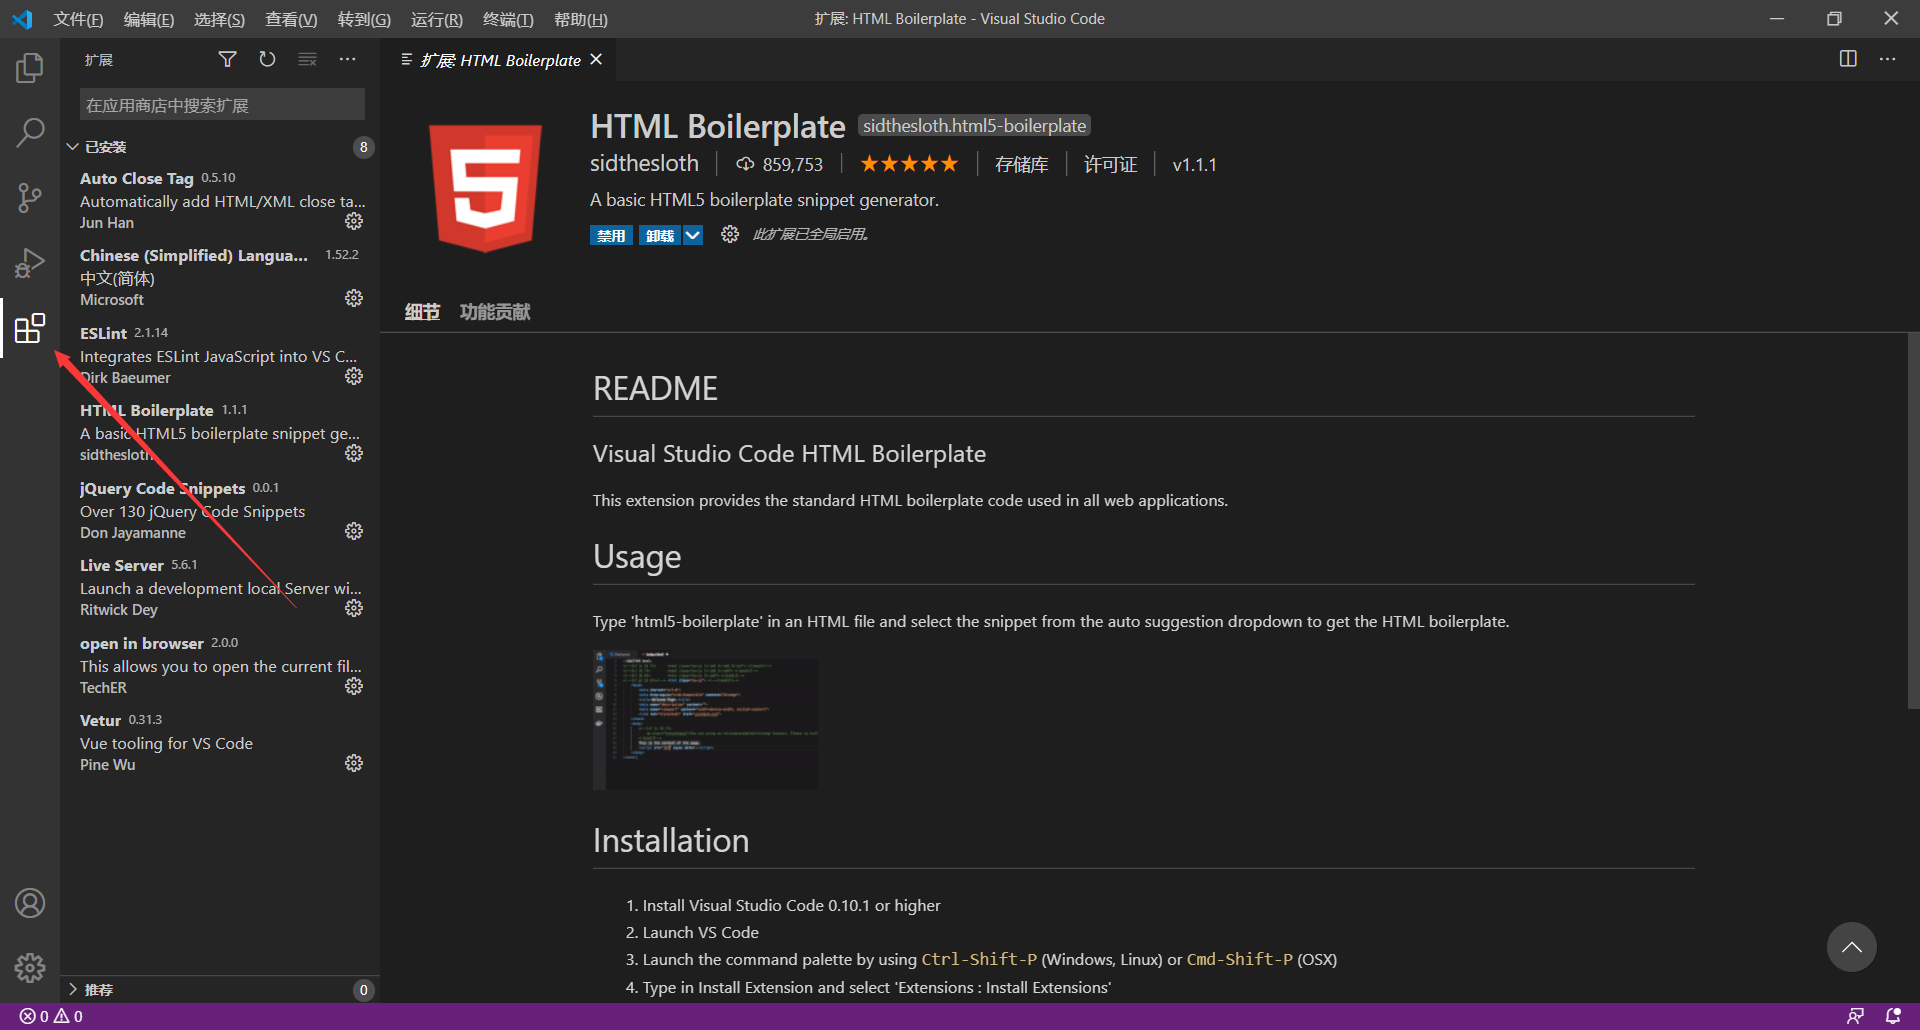Open the Manage gear in activity bar
Image resolution: width=1920 pixels, height=1030 pixels.
[x=30, y=967]
